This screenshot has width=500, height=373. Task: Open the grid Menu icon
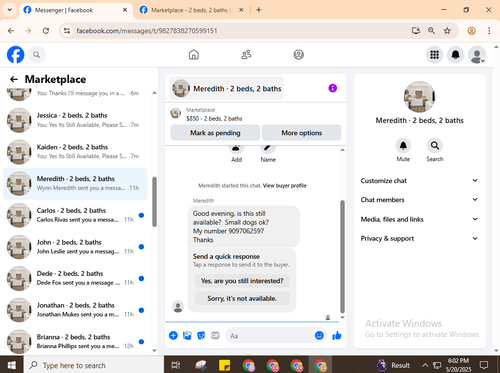(x=434, y=55)
